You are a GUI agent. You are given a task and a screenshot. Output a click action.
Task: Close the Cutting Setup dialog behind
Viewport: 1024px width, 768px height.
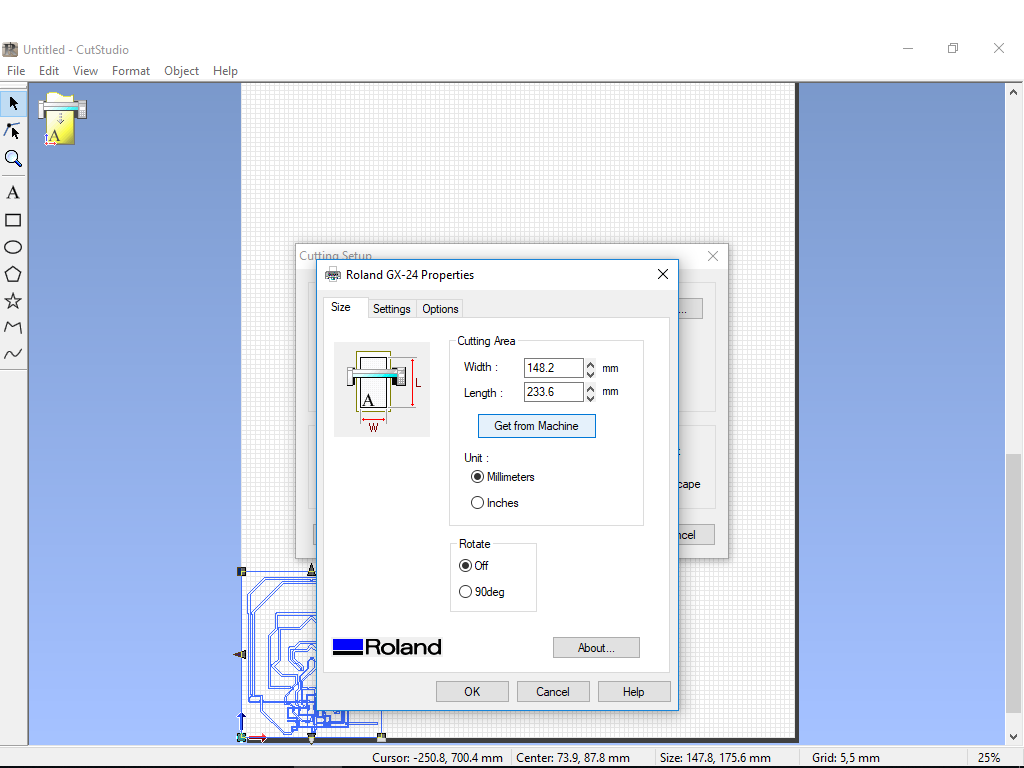pos(713,256)
